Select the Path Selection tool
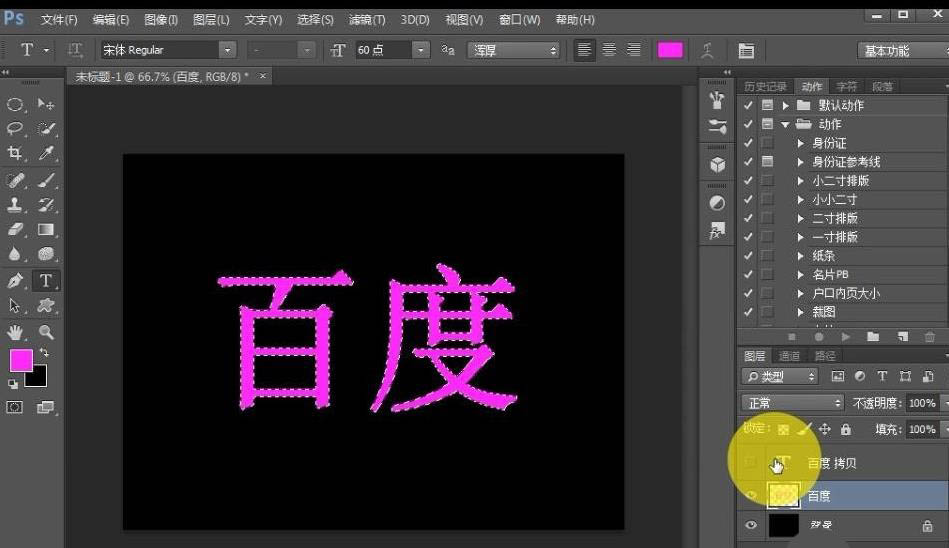 [x=15, y=306]
